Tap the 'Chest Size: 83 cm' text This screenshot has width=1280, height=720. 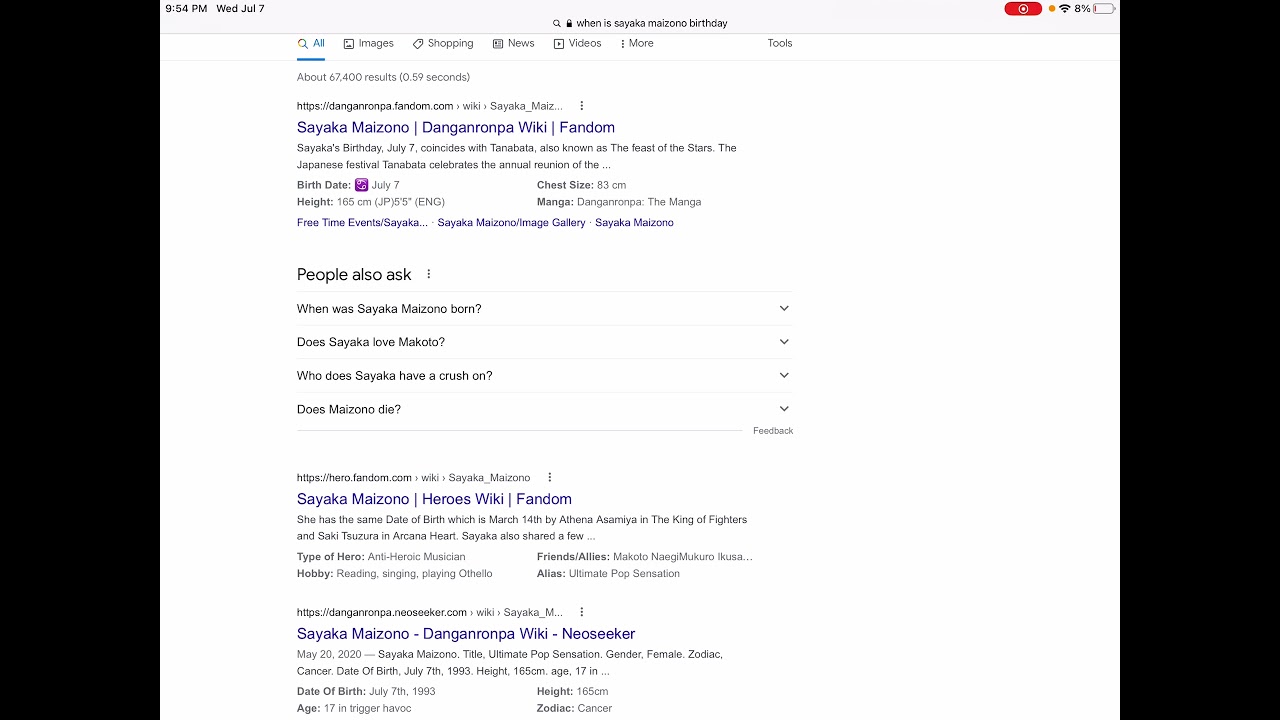coord(581,185)
